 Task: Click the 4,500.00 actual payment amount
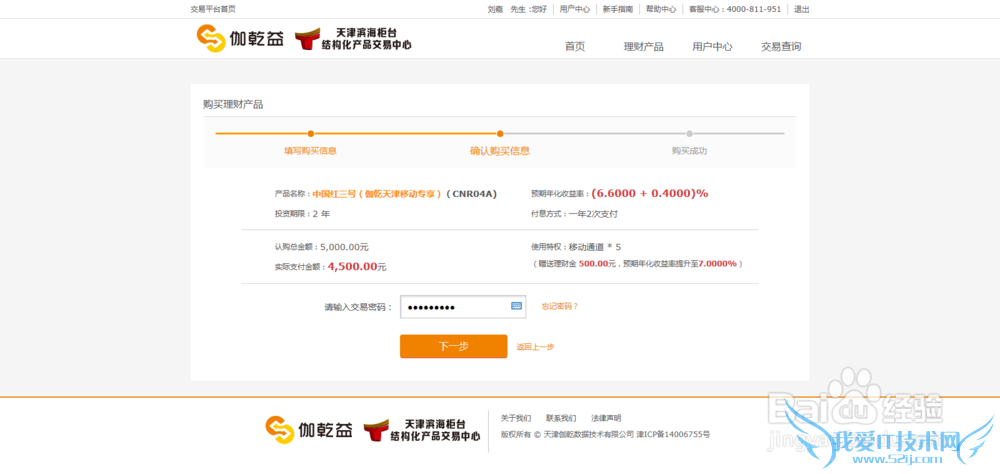[352, 267]
